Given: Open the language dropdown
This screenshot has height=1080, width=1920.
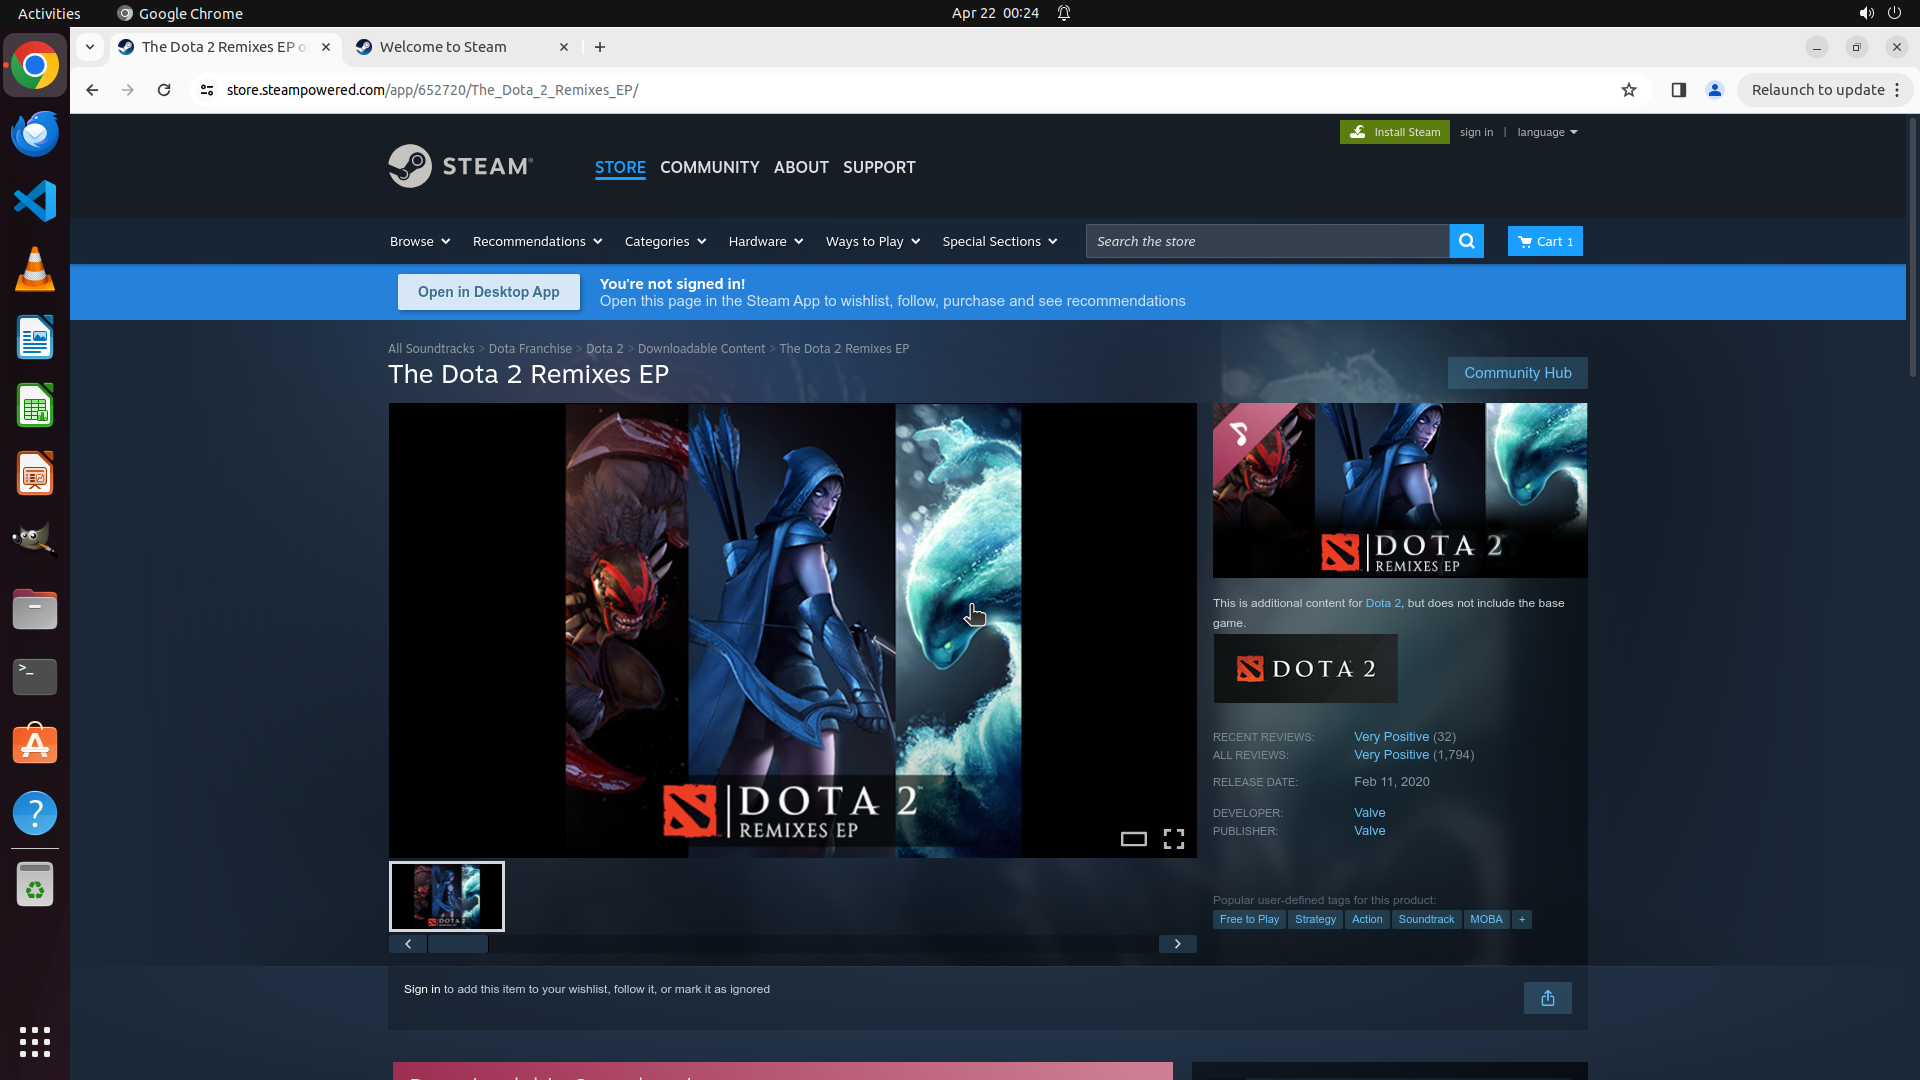Looking at the screenshot, I should coord(1547,132).
